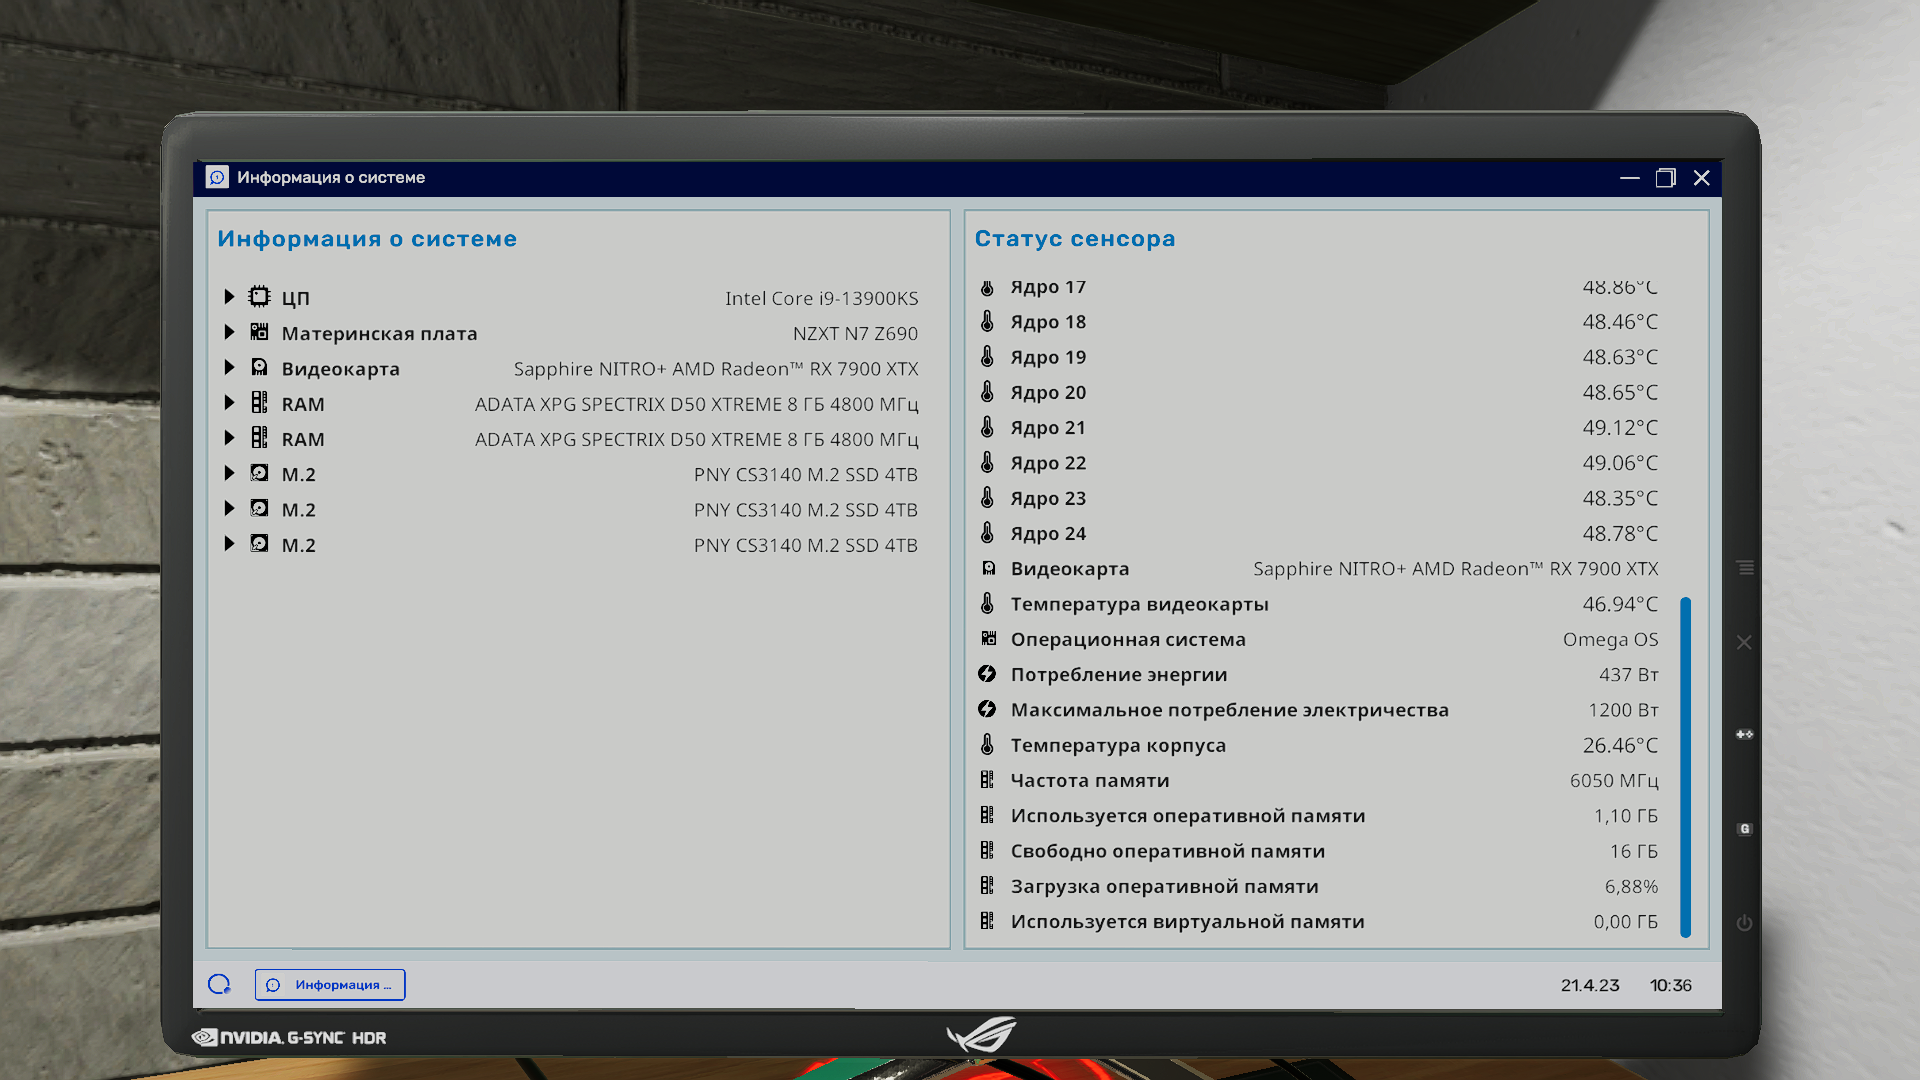Expand the first RAM row

pyautogui.click(x=229, y=403)
